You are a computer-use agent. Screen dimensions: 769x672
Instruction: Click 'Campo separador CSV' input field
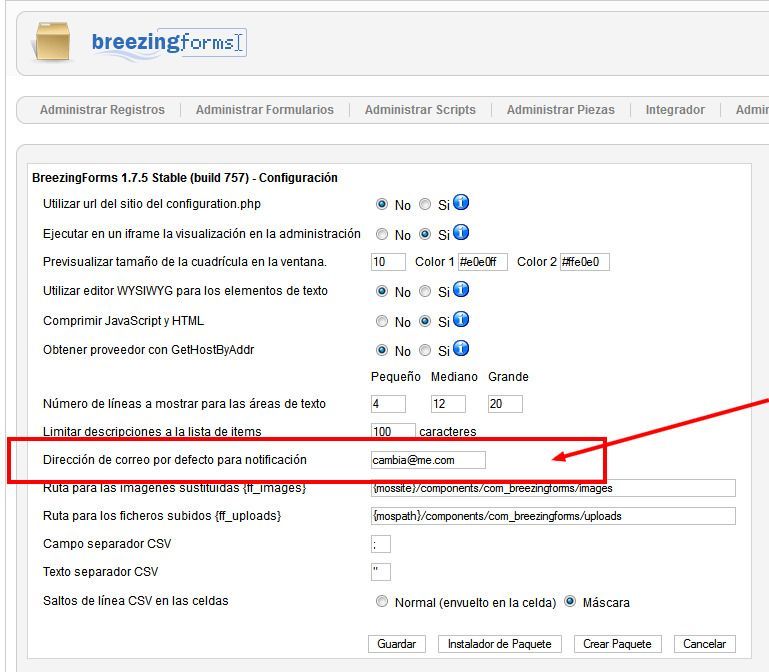(381, 544)
